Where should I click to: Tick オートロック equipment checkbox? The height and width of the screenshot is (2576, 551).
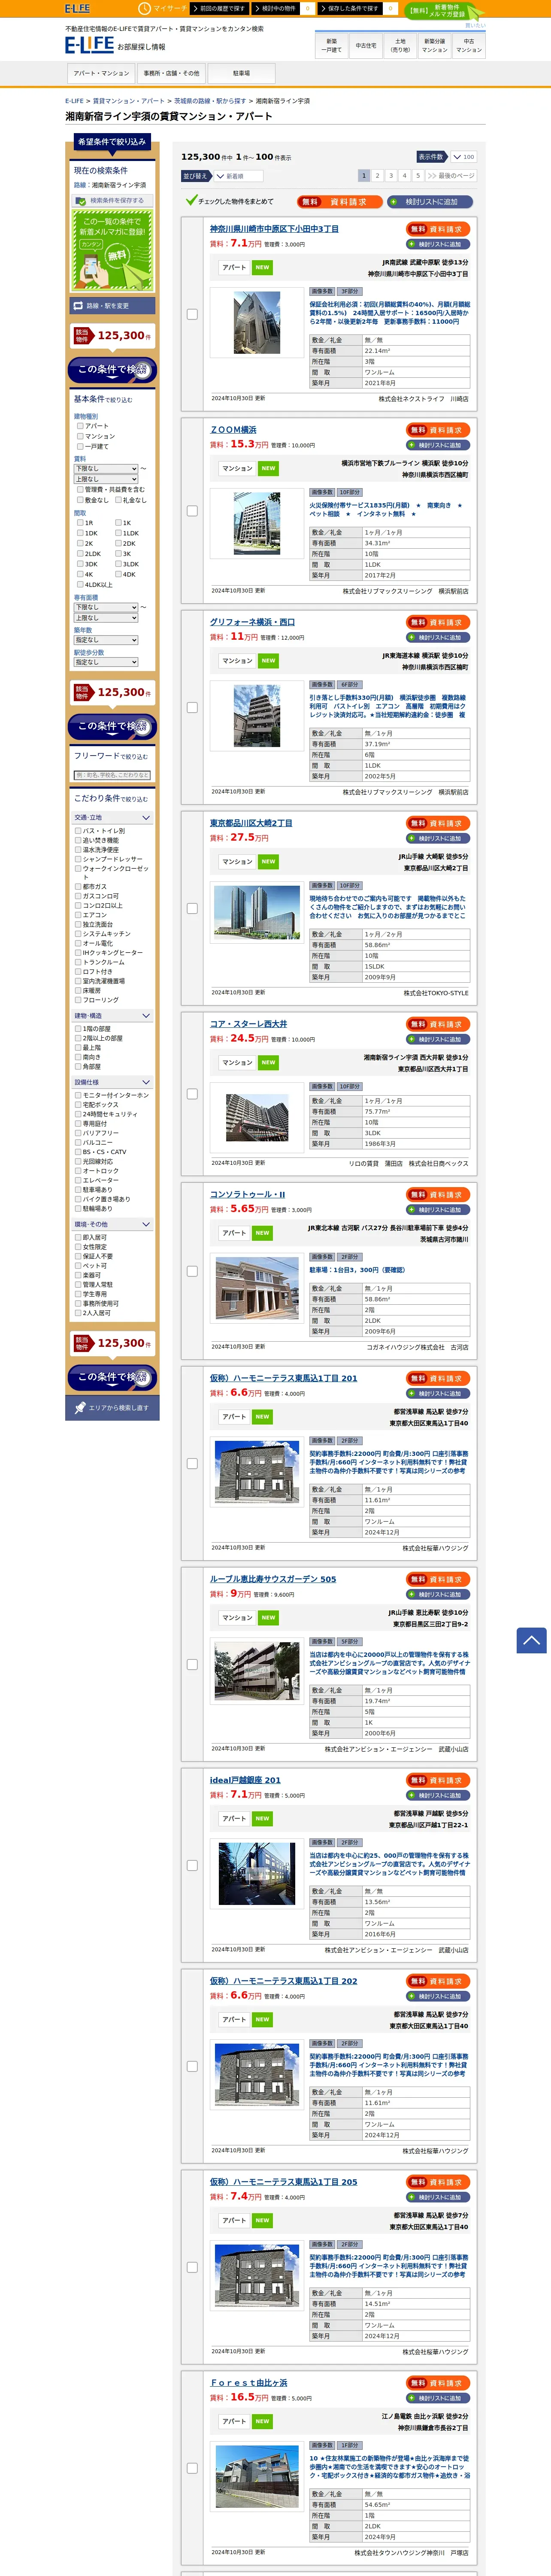click(78, 1171)
